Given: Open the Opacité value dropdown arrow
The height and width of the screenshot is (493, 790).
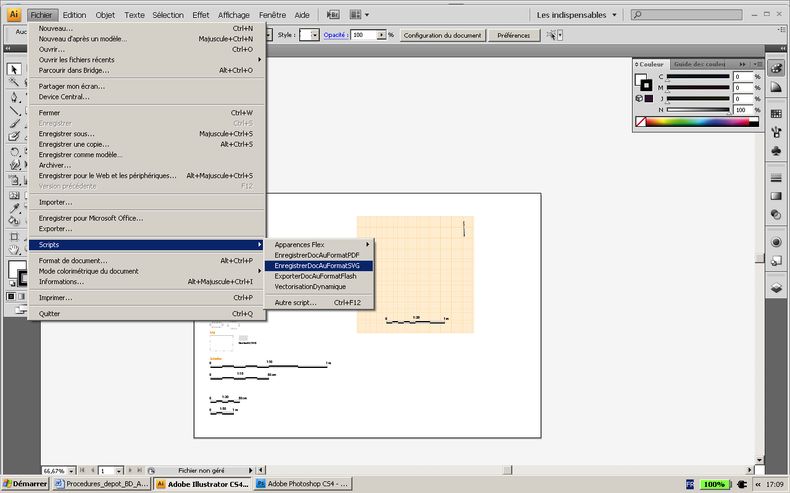Looking at the screenshot, I should pos(381,35).
